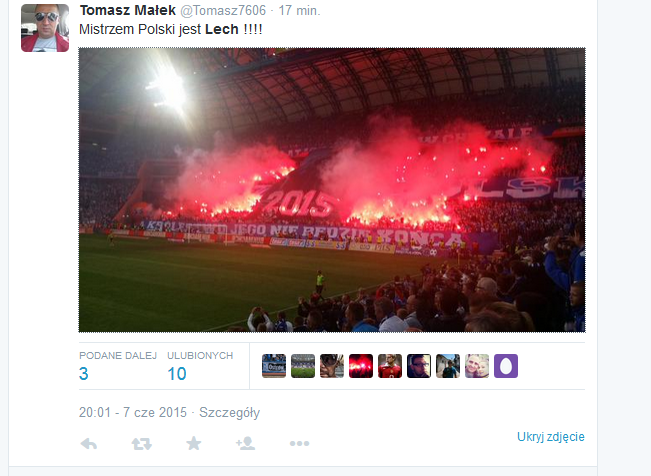Open the more options three-dots icon
This screenshot has width=651, height=476.
(299, 444)
